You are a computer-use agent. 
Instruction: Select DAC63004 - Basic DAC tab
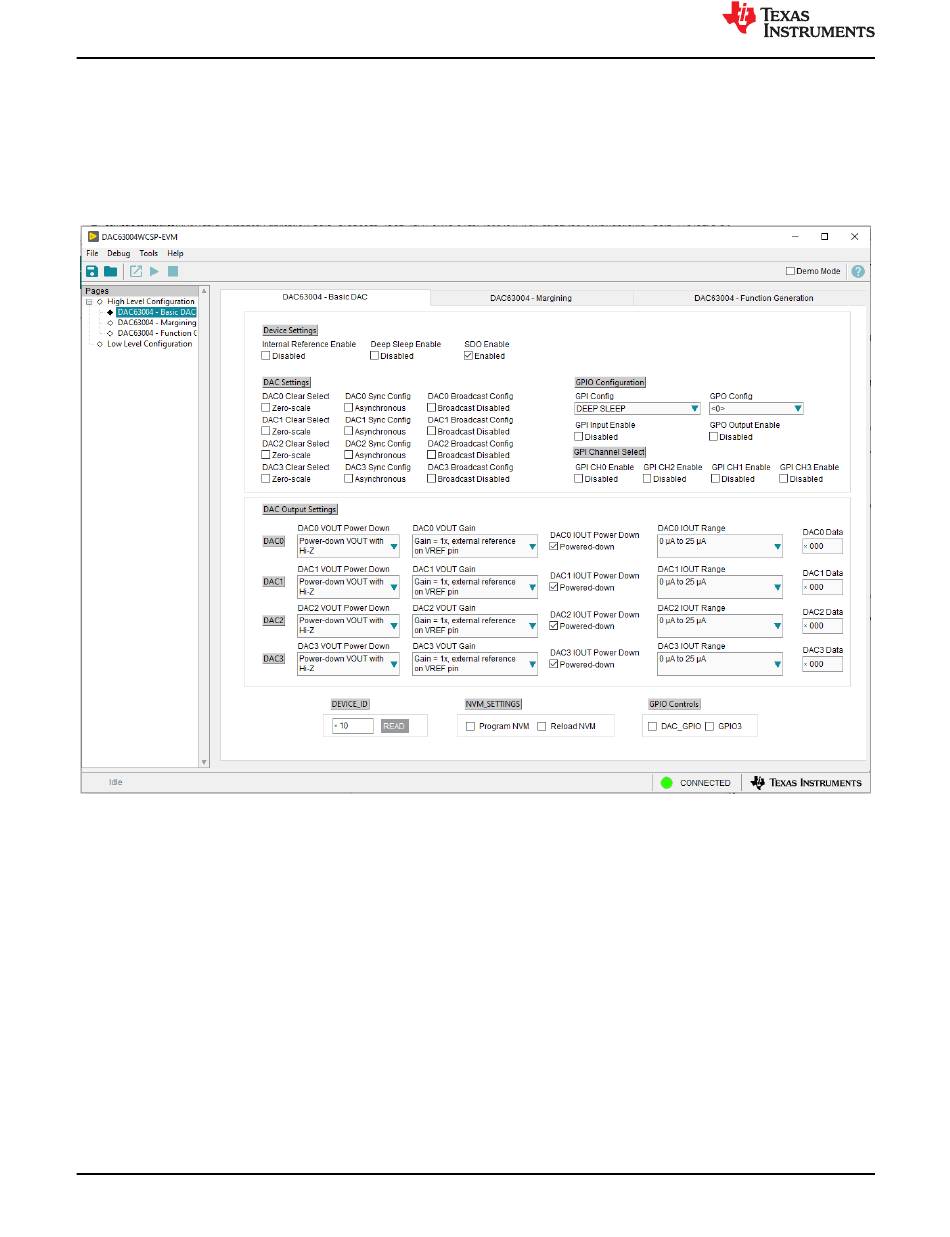[326, 297]
